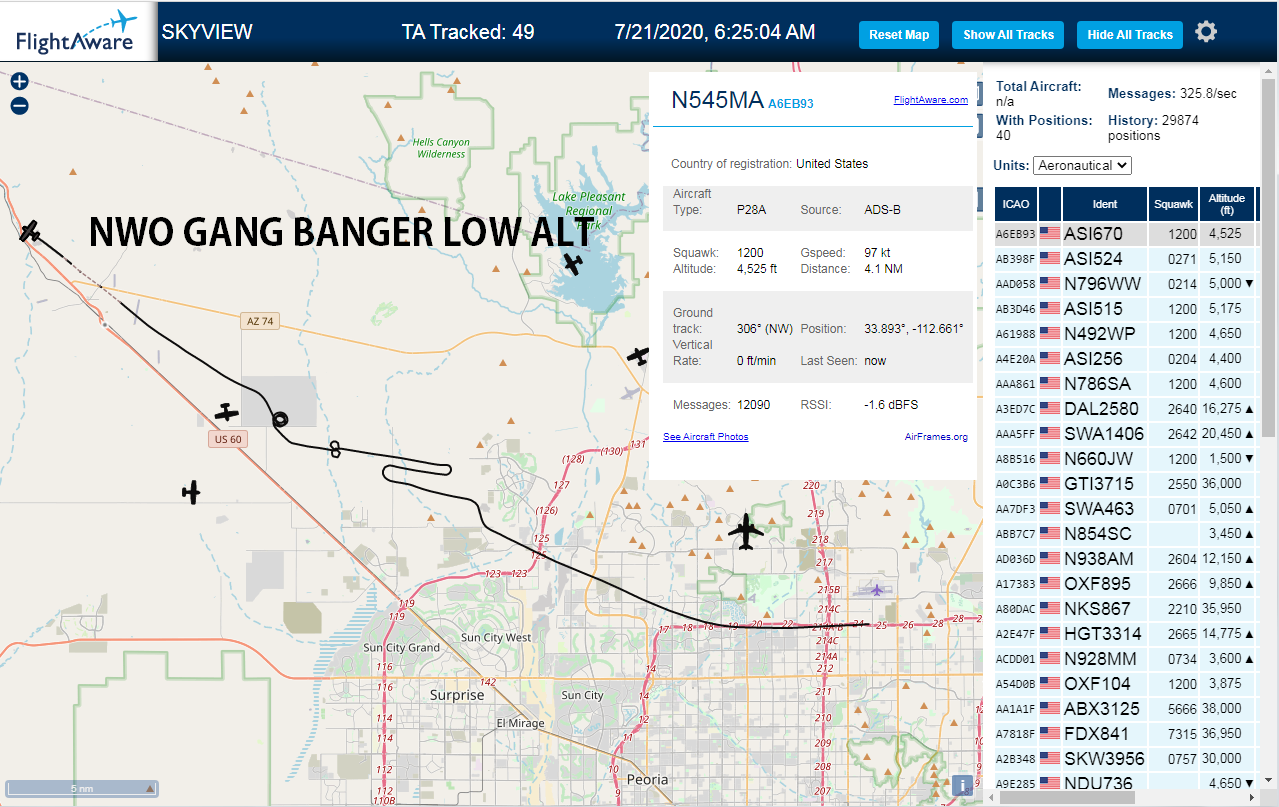The width and height of the screenshot is (1279, 807).
Task: Click ICAO code A3ED7C cell
Action: point(1016,409)
